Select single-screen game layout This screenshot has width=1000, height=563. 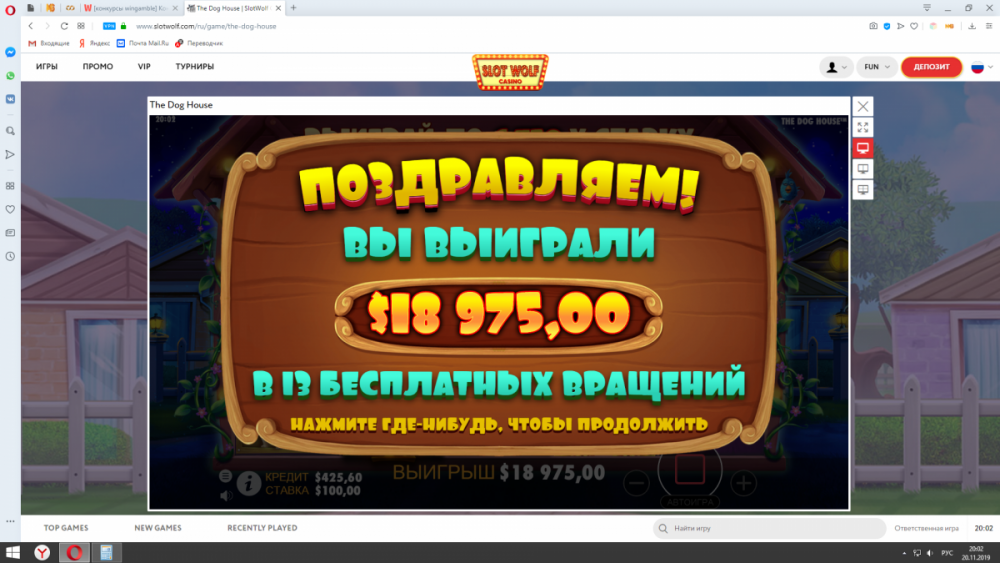click(863, 149)
